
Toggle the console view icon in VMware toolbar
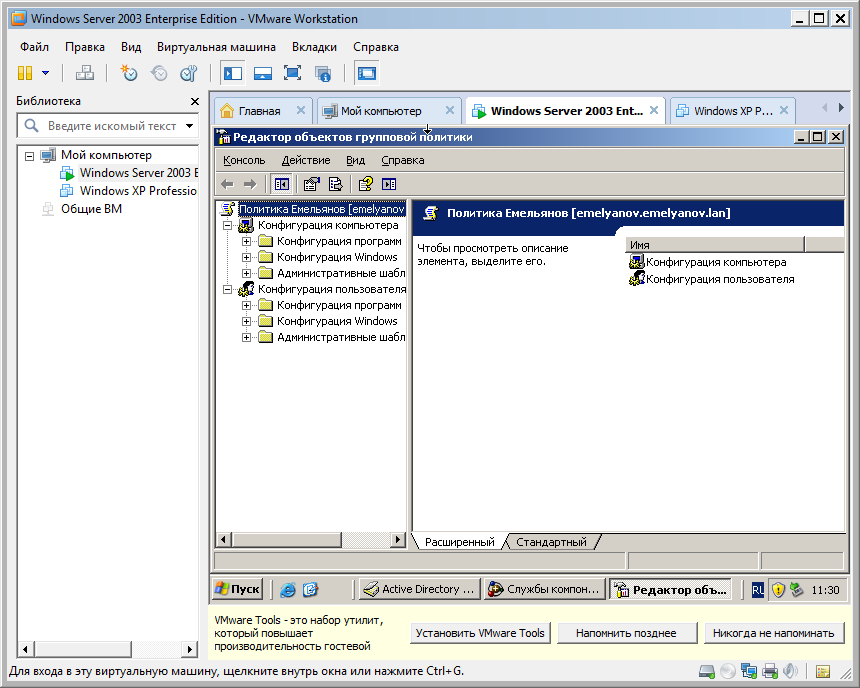[367, 73]
